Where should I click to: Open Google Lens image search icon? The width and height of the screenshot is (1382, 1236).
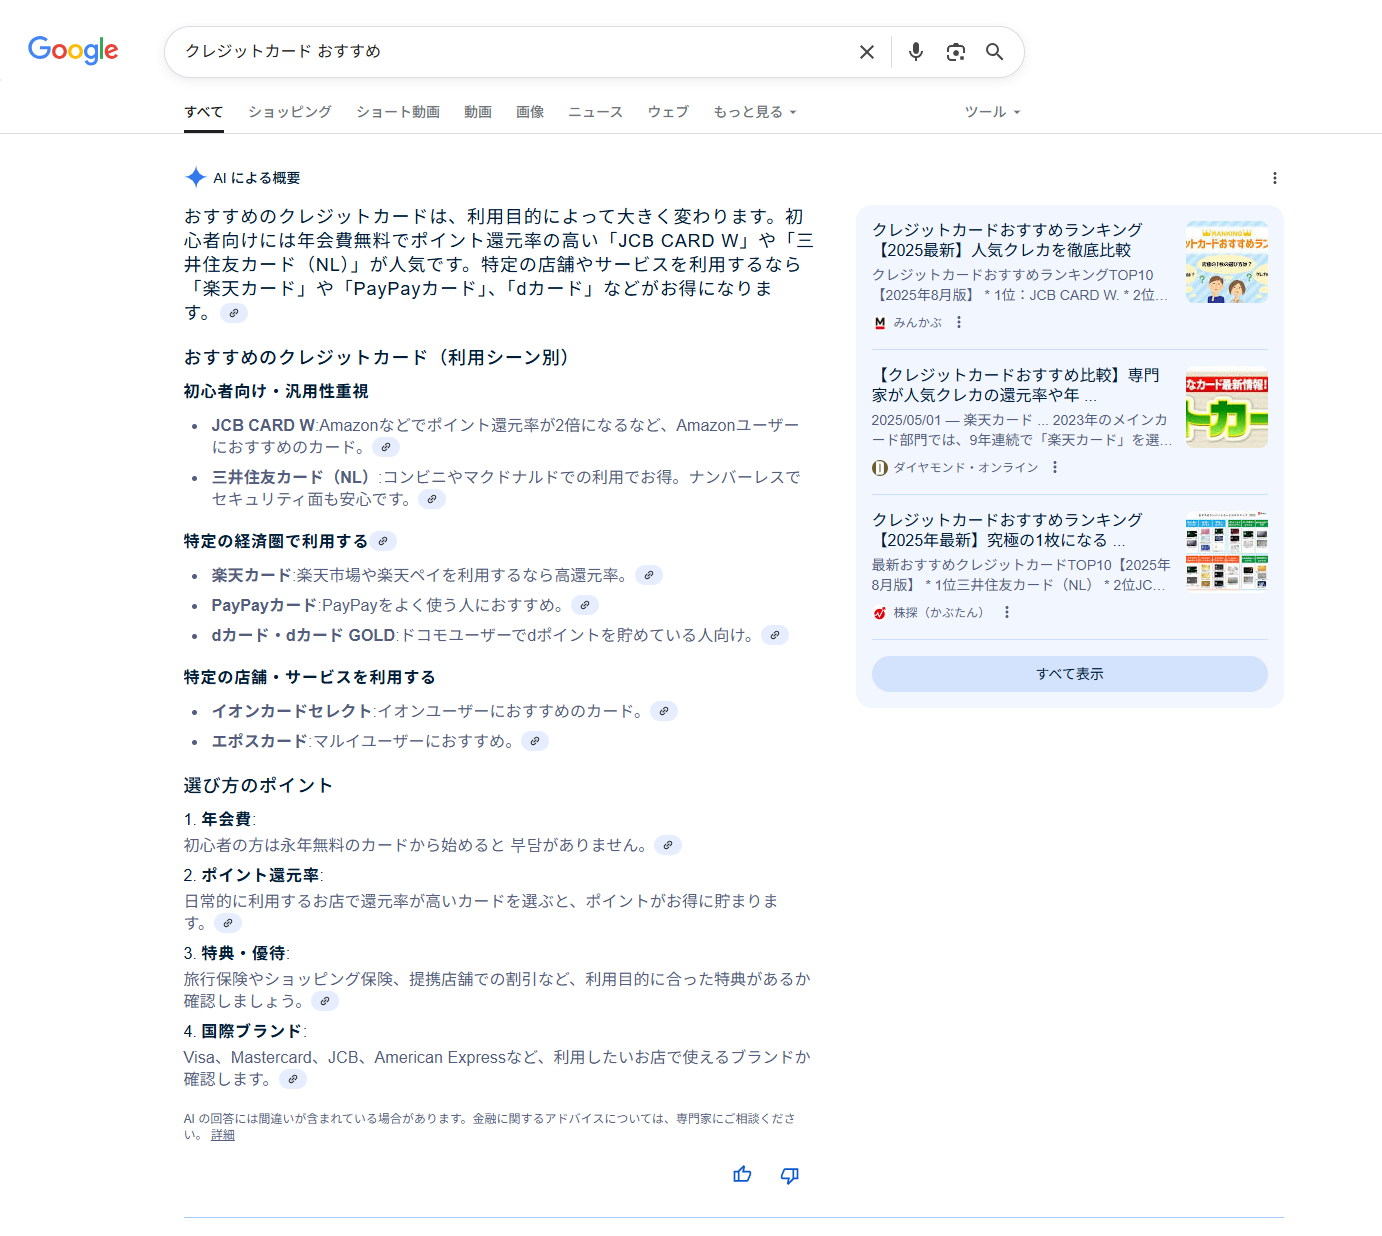click(955, 52)
